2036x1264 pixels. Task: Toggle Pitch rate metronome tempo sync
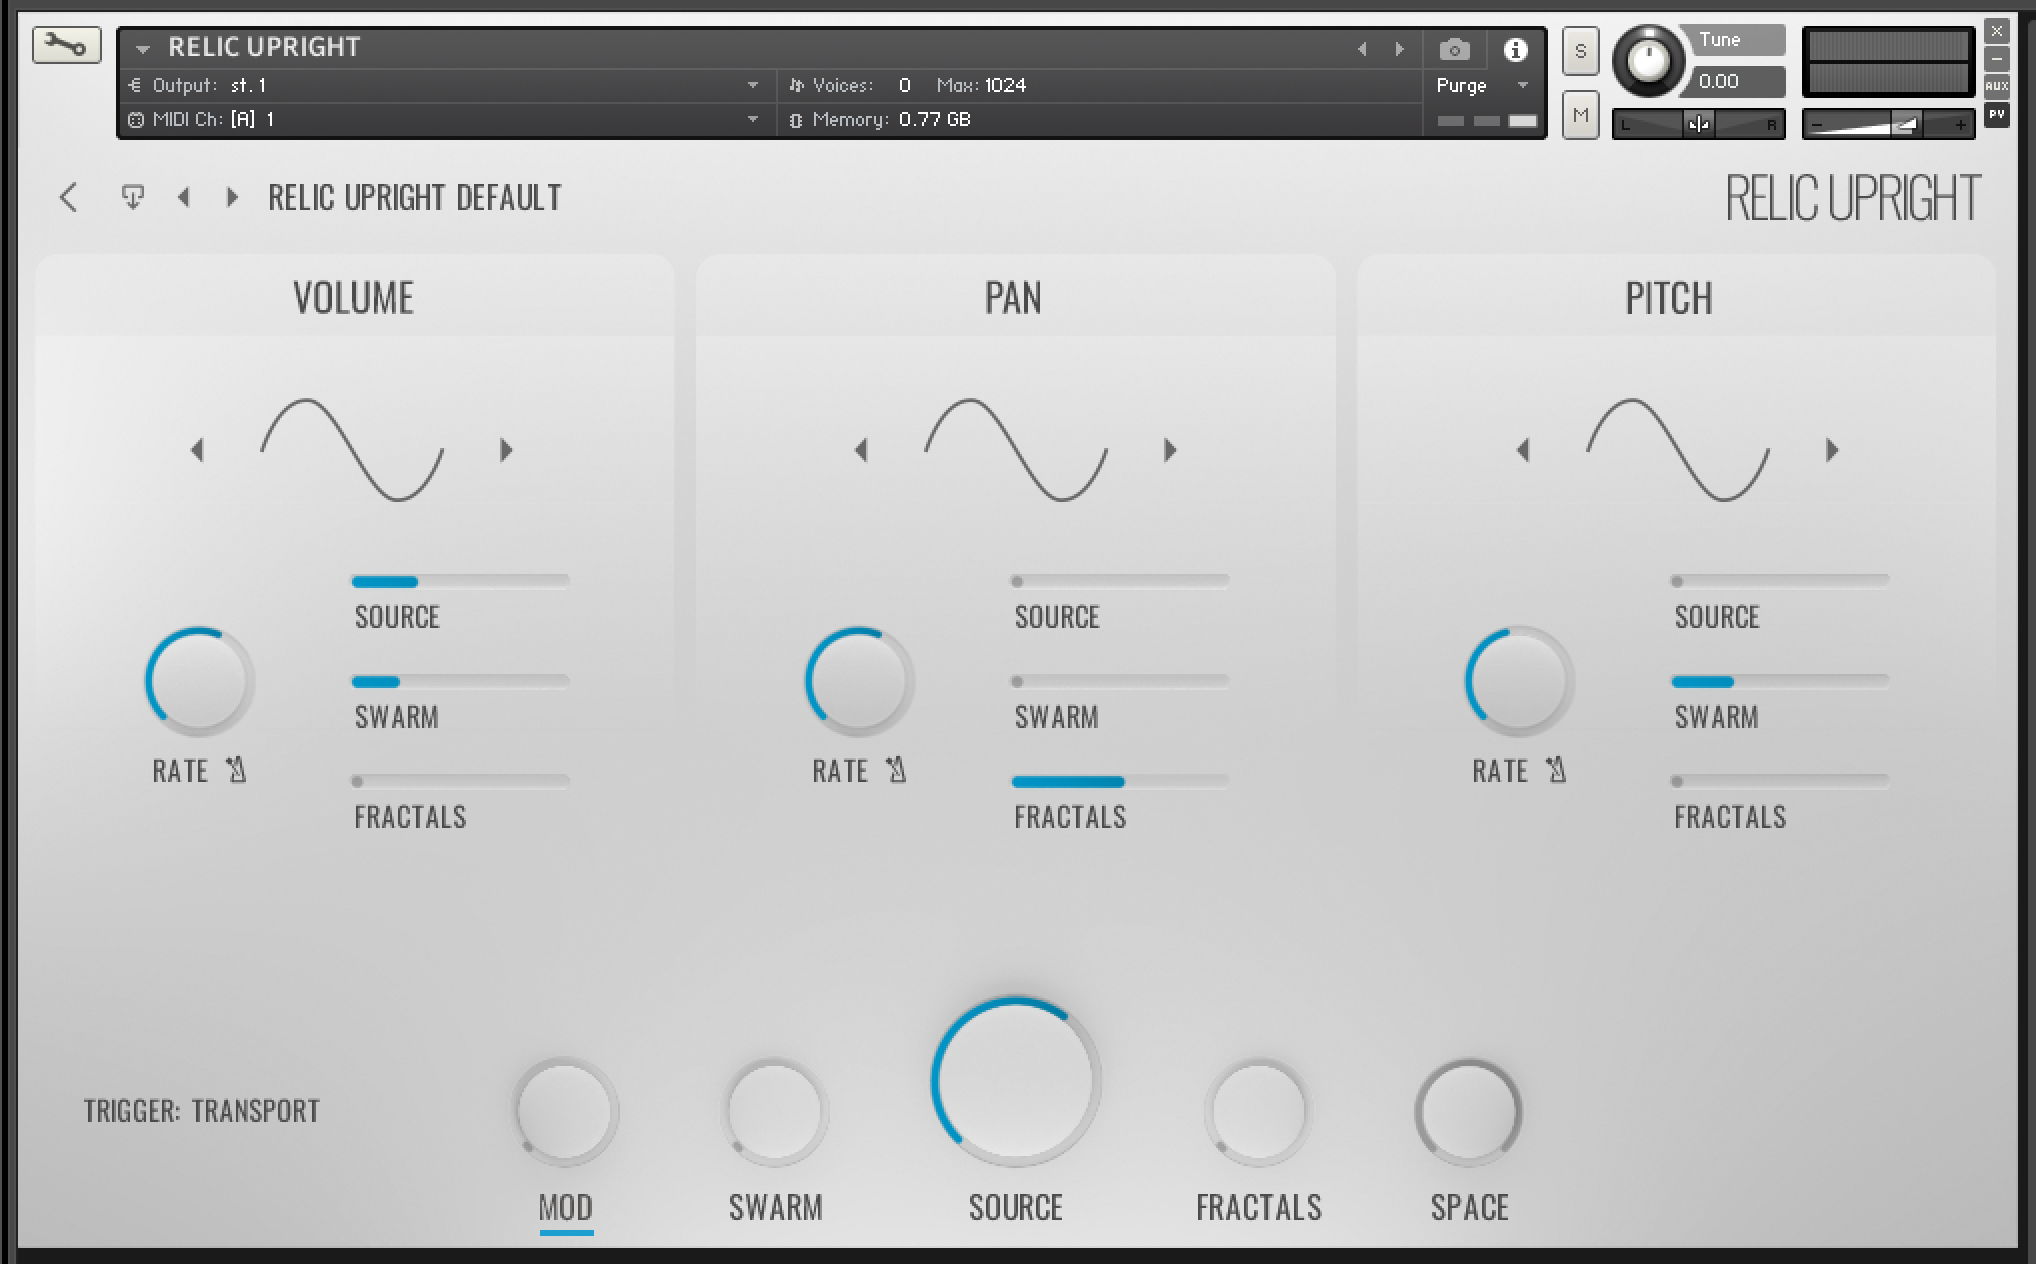(x=1556, y=770)
